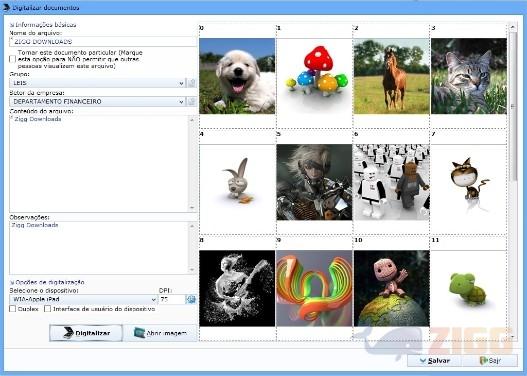
Task: Select the colorful ribbon swirl thumbnail 9
Action: pos(314,288)
